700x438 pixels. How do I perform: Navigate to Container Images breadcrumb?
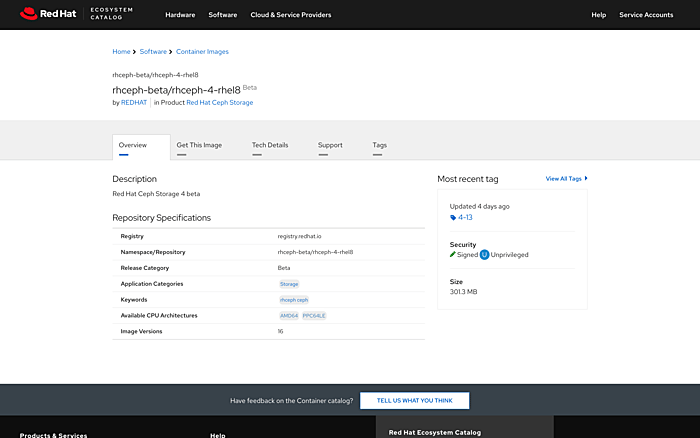tap(202, 51)
